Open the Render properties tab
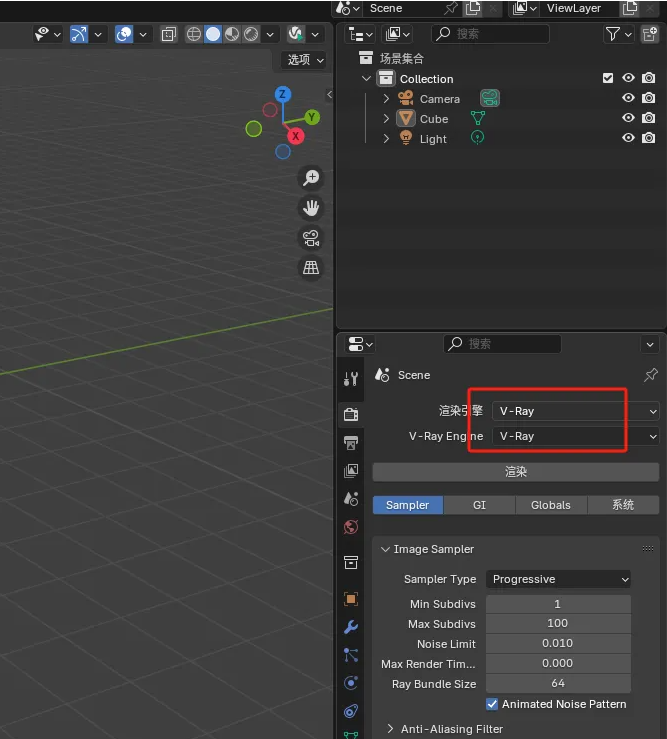Image resolution: width=667 pixels, height=739 pixels. coord(351,414)
